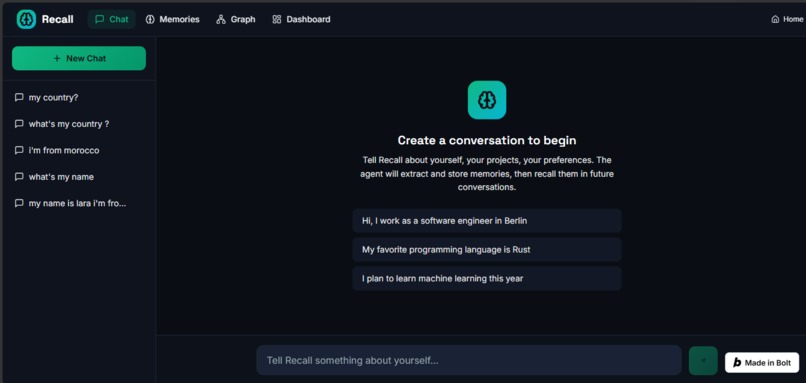Focus the Tell Recall message input field
Screen dimensions: 806x383
469,360
